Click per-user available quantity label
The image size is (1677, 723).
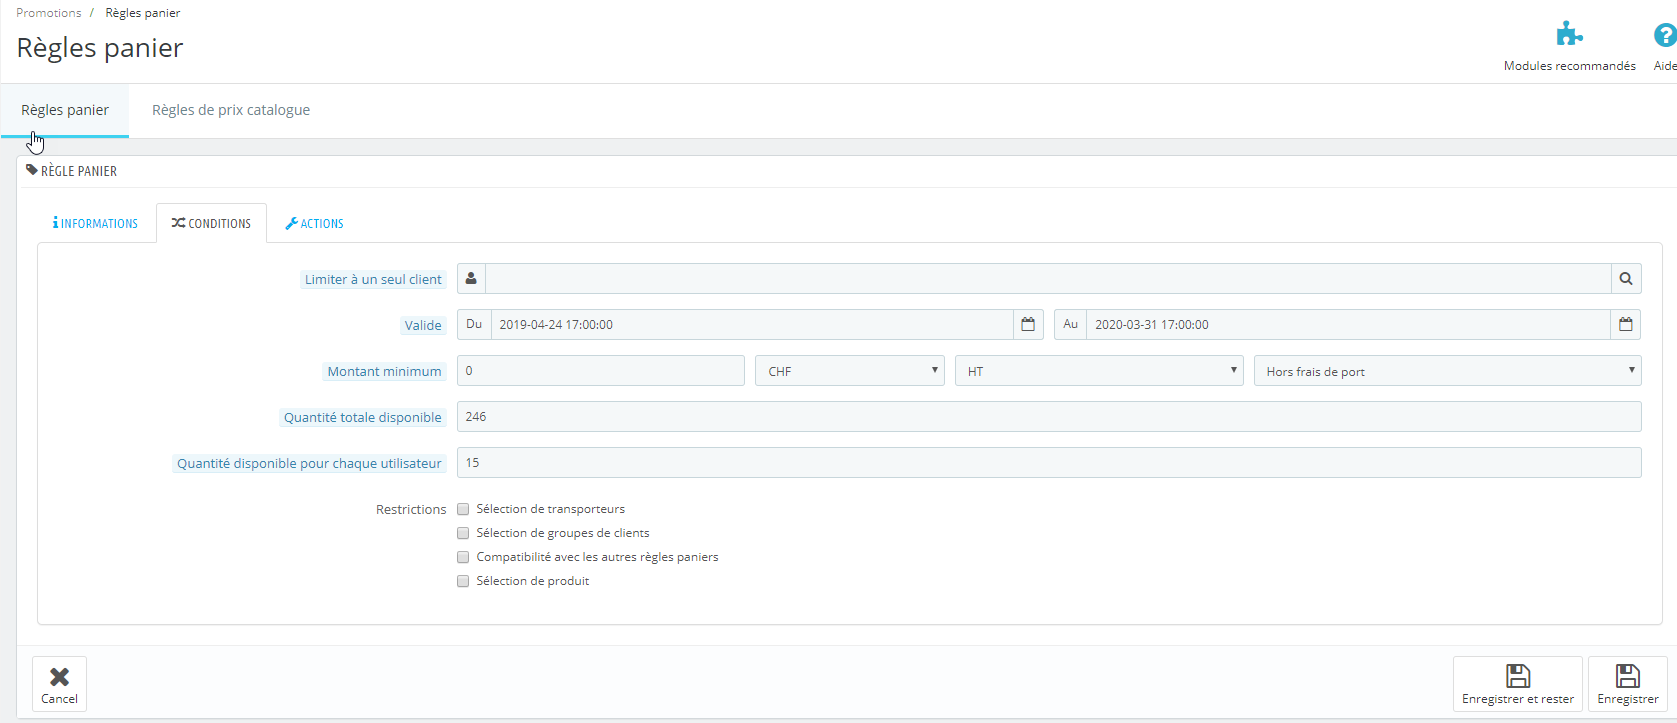tap(309, 463)
